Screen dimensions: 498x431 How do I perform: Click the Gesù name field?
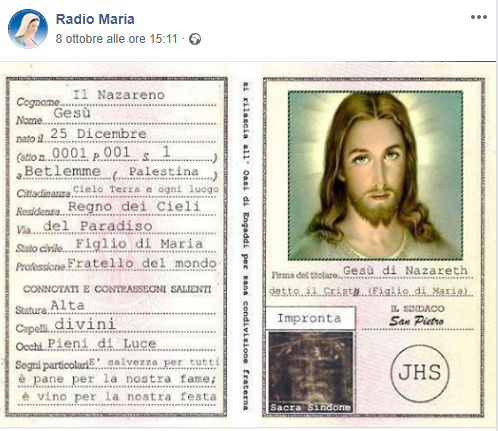(x=72, y=113)
